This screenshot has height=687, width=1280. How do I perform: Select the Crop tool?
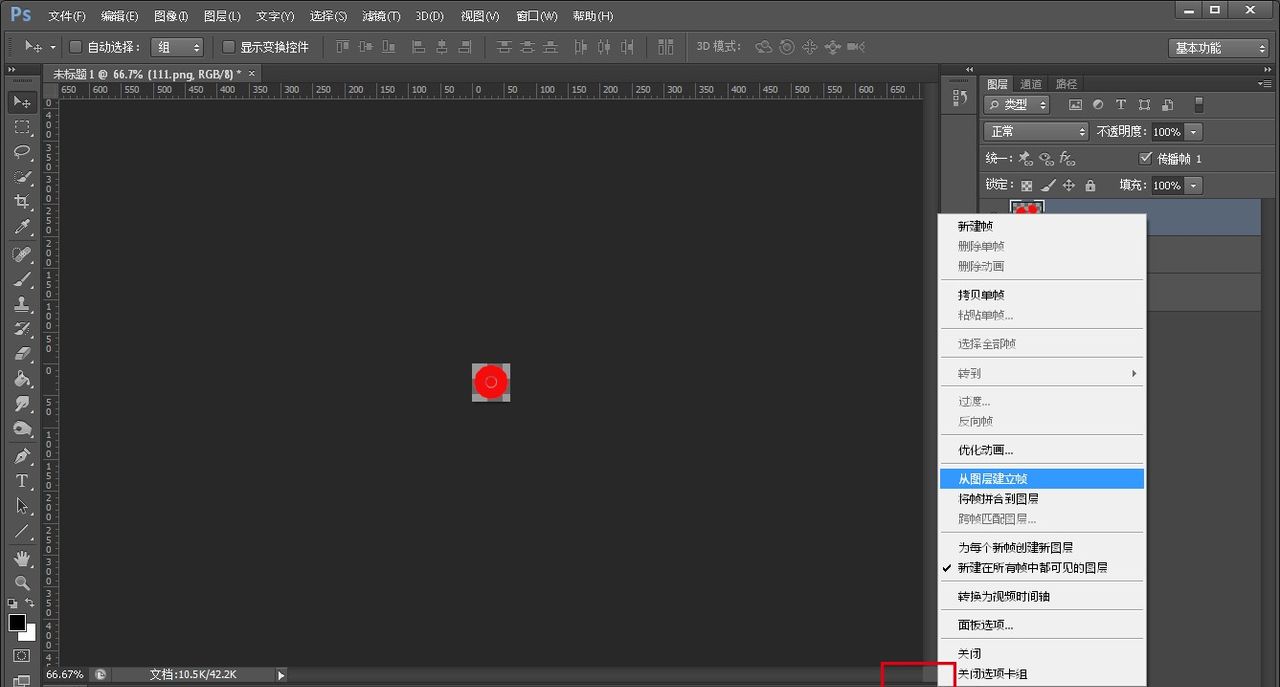coord(22,202)
